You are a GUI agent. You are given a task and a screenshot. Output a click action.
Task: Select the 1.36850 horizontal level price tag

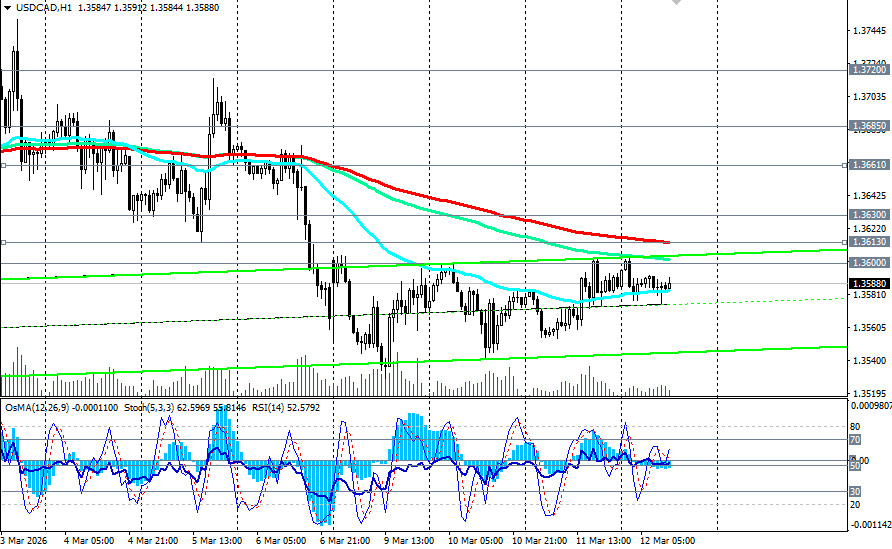[x=869, y=126]
